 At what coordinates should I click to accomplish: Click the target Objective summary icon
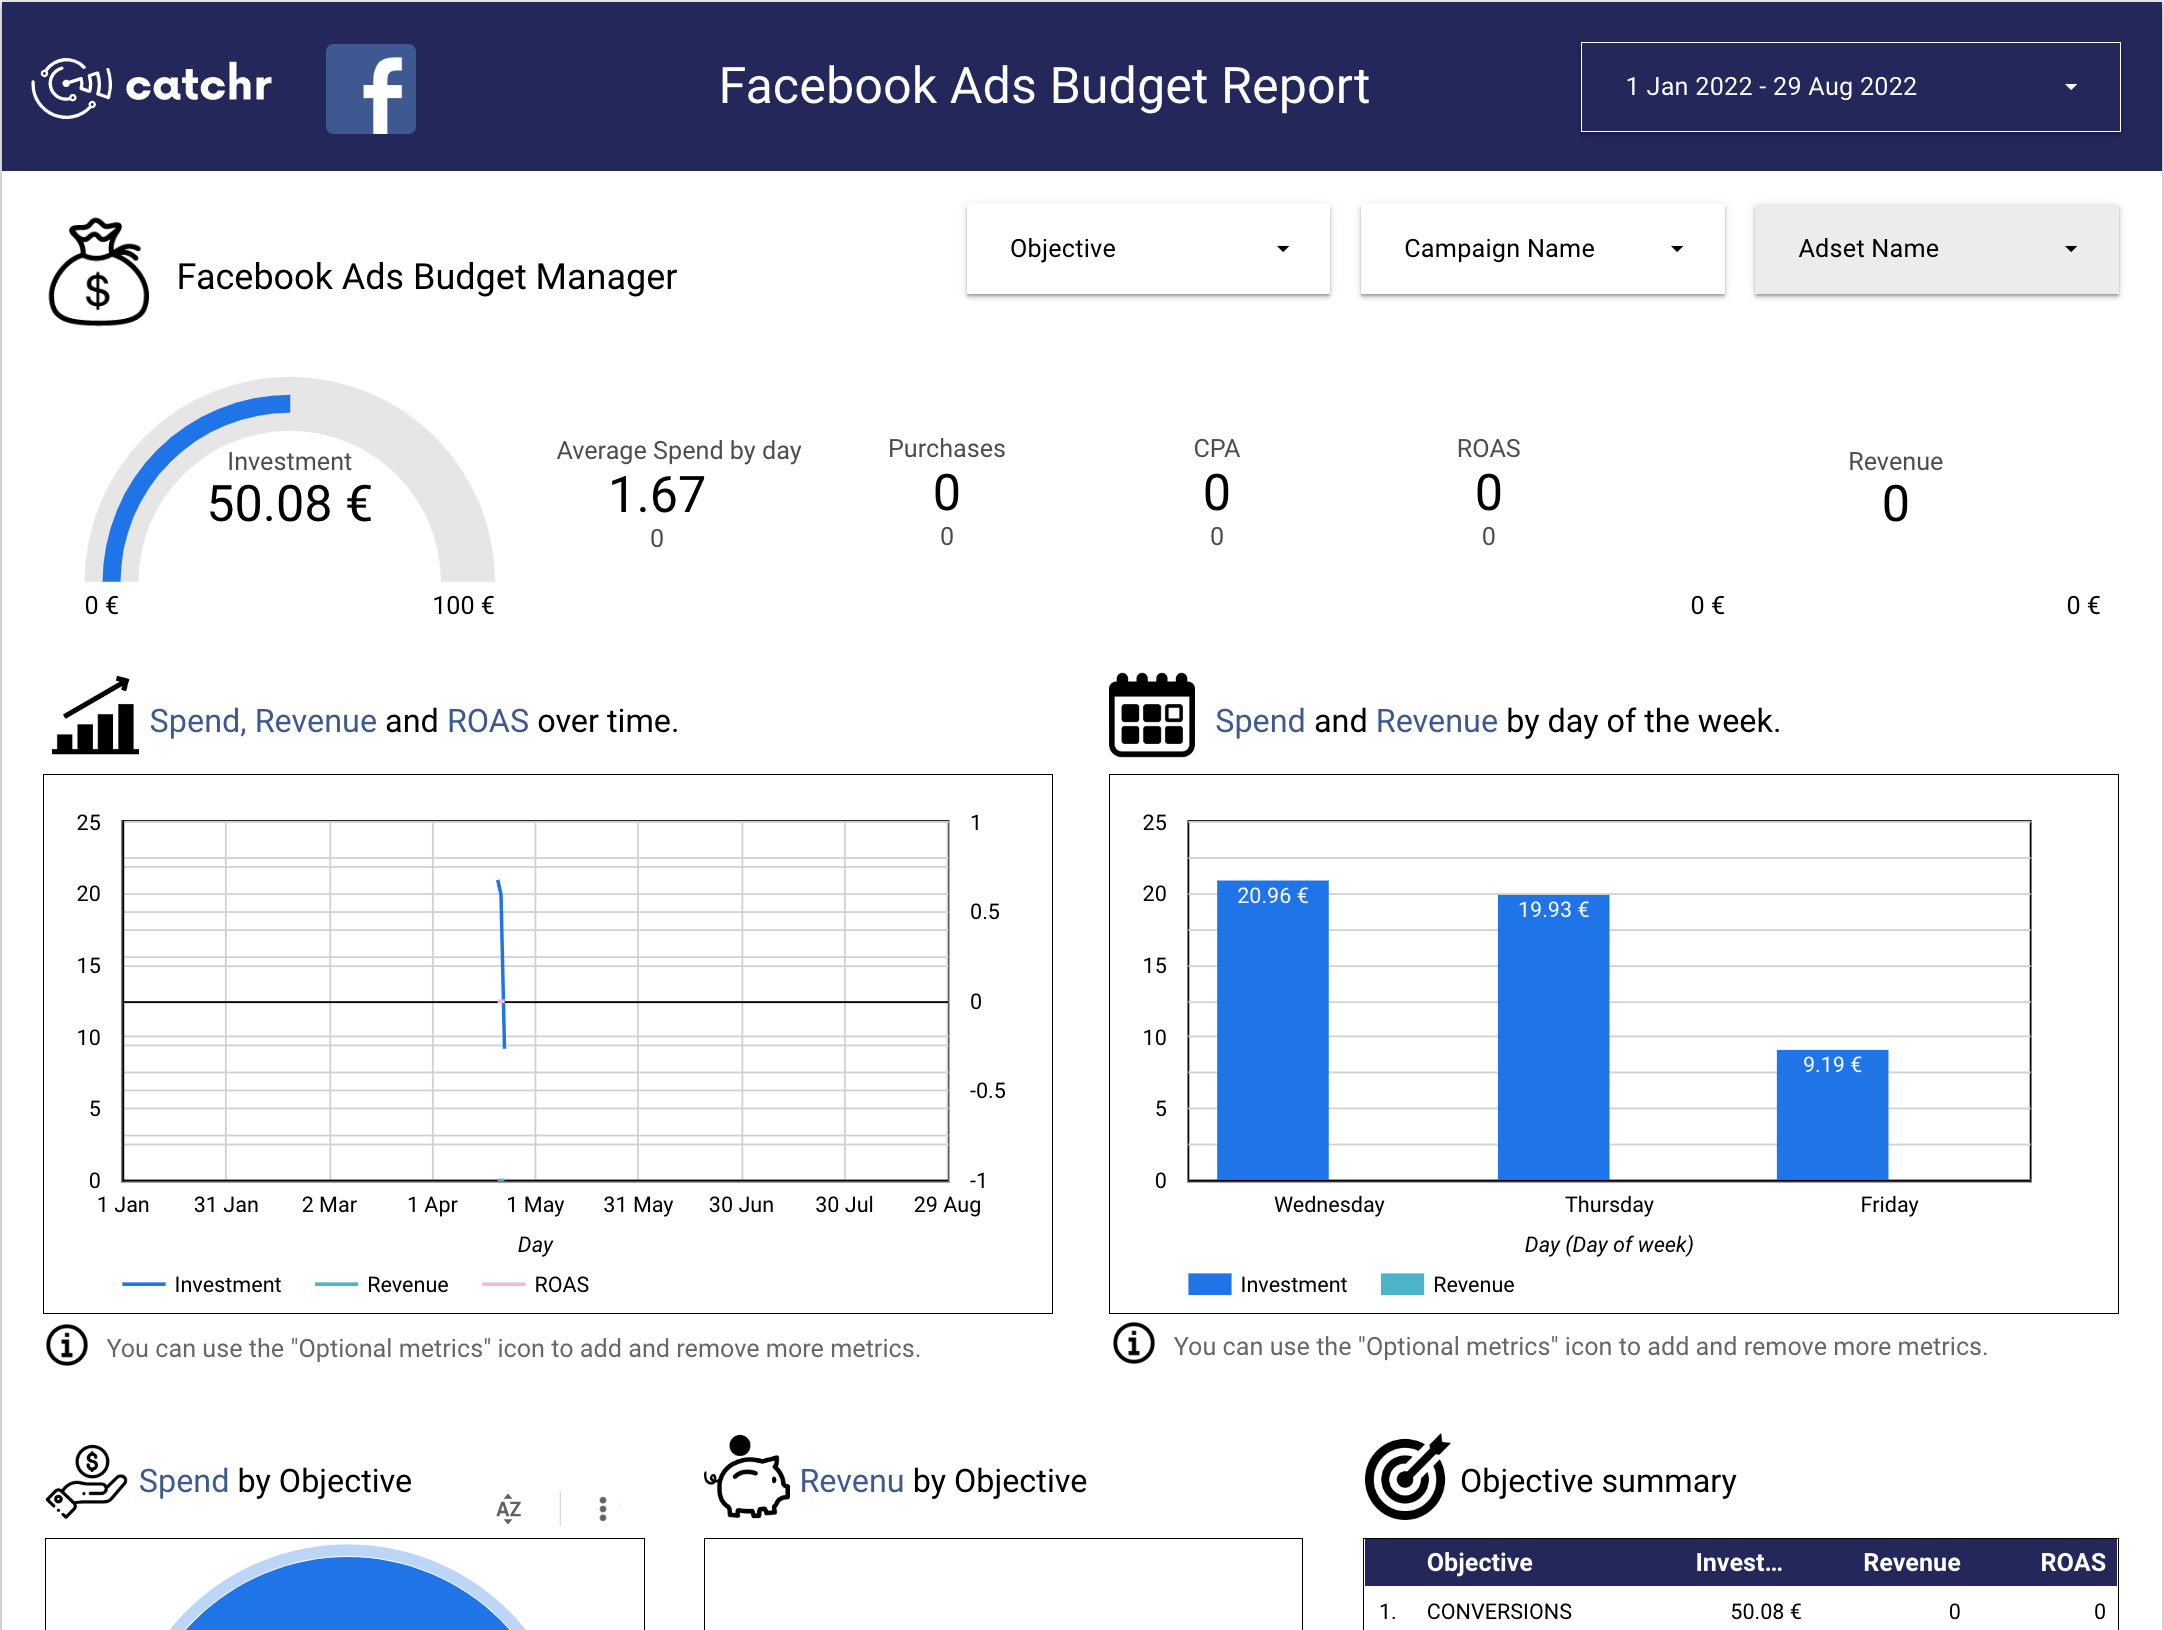(x=1406, y=1478)
